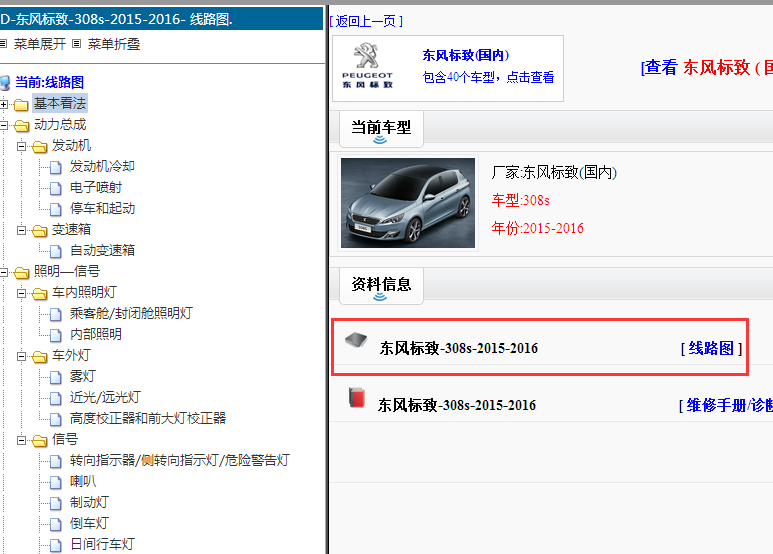Click the 车型:308s text
The image size is (773, 554).
521,200
